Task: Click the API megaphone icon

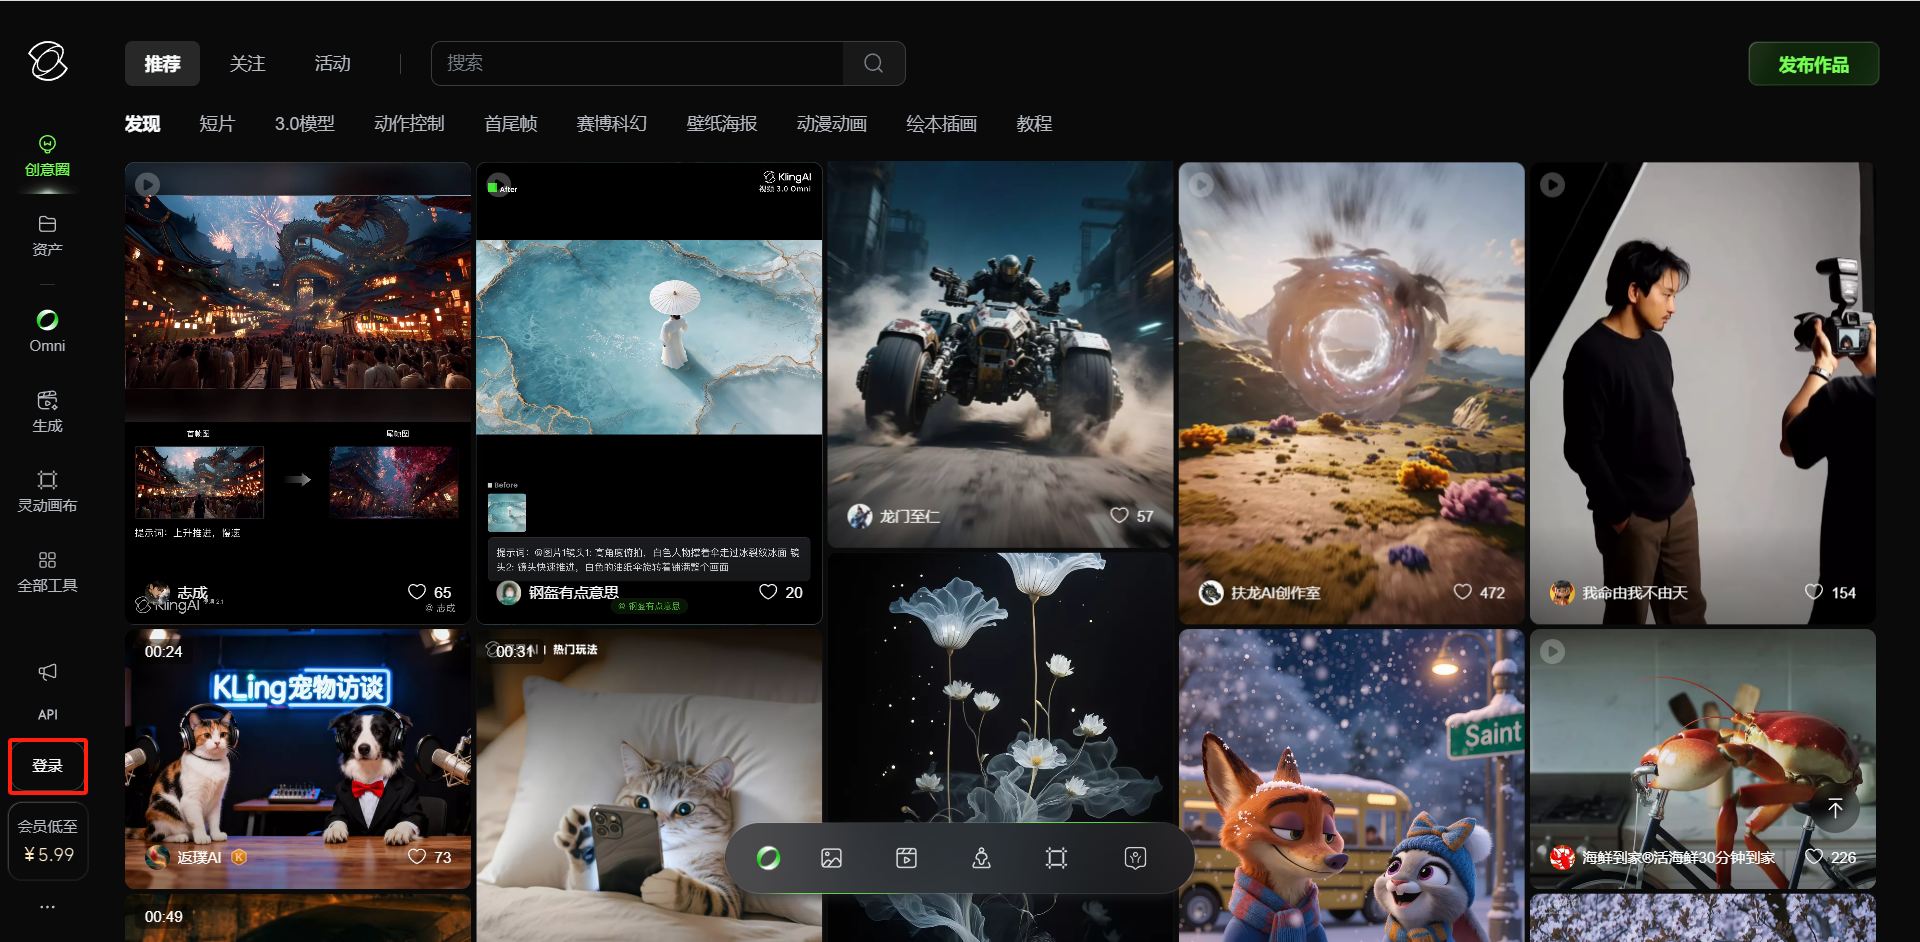Action: click(47, 672)
